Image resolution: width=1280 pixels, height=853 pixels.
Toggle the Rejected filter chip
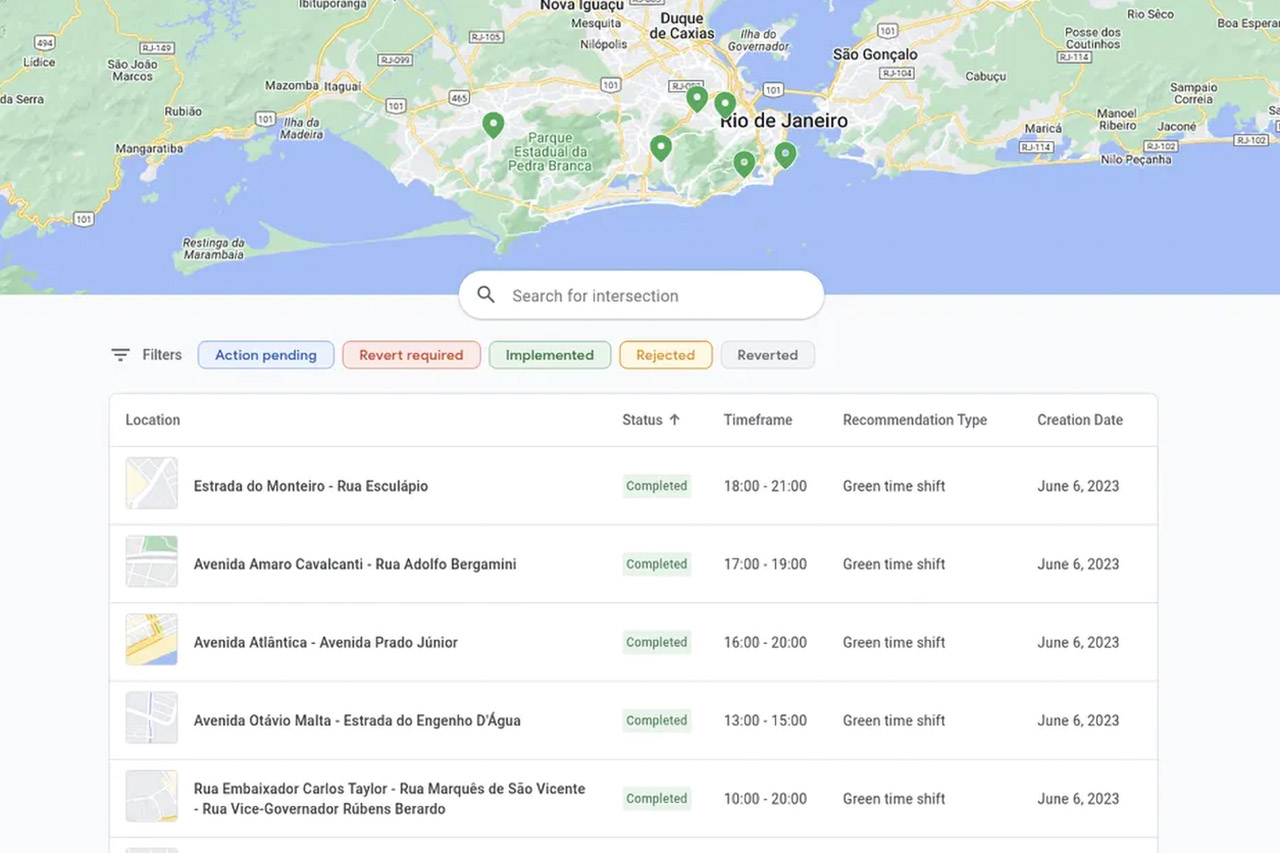(665, 355)
